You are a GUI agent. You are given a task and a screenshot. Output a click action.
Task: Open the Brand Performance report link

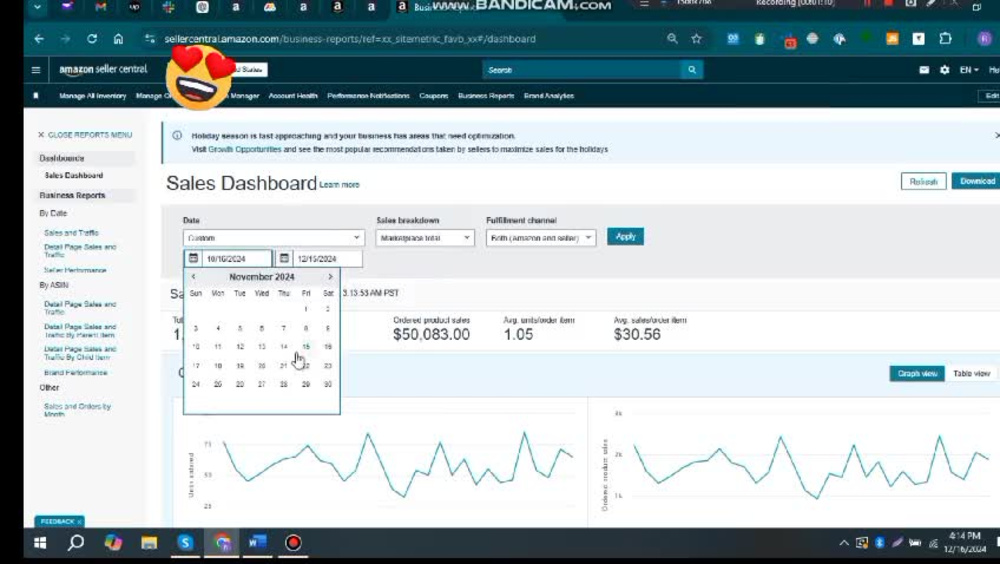[76, 372]
